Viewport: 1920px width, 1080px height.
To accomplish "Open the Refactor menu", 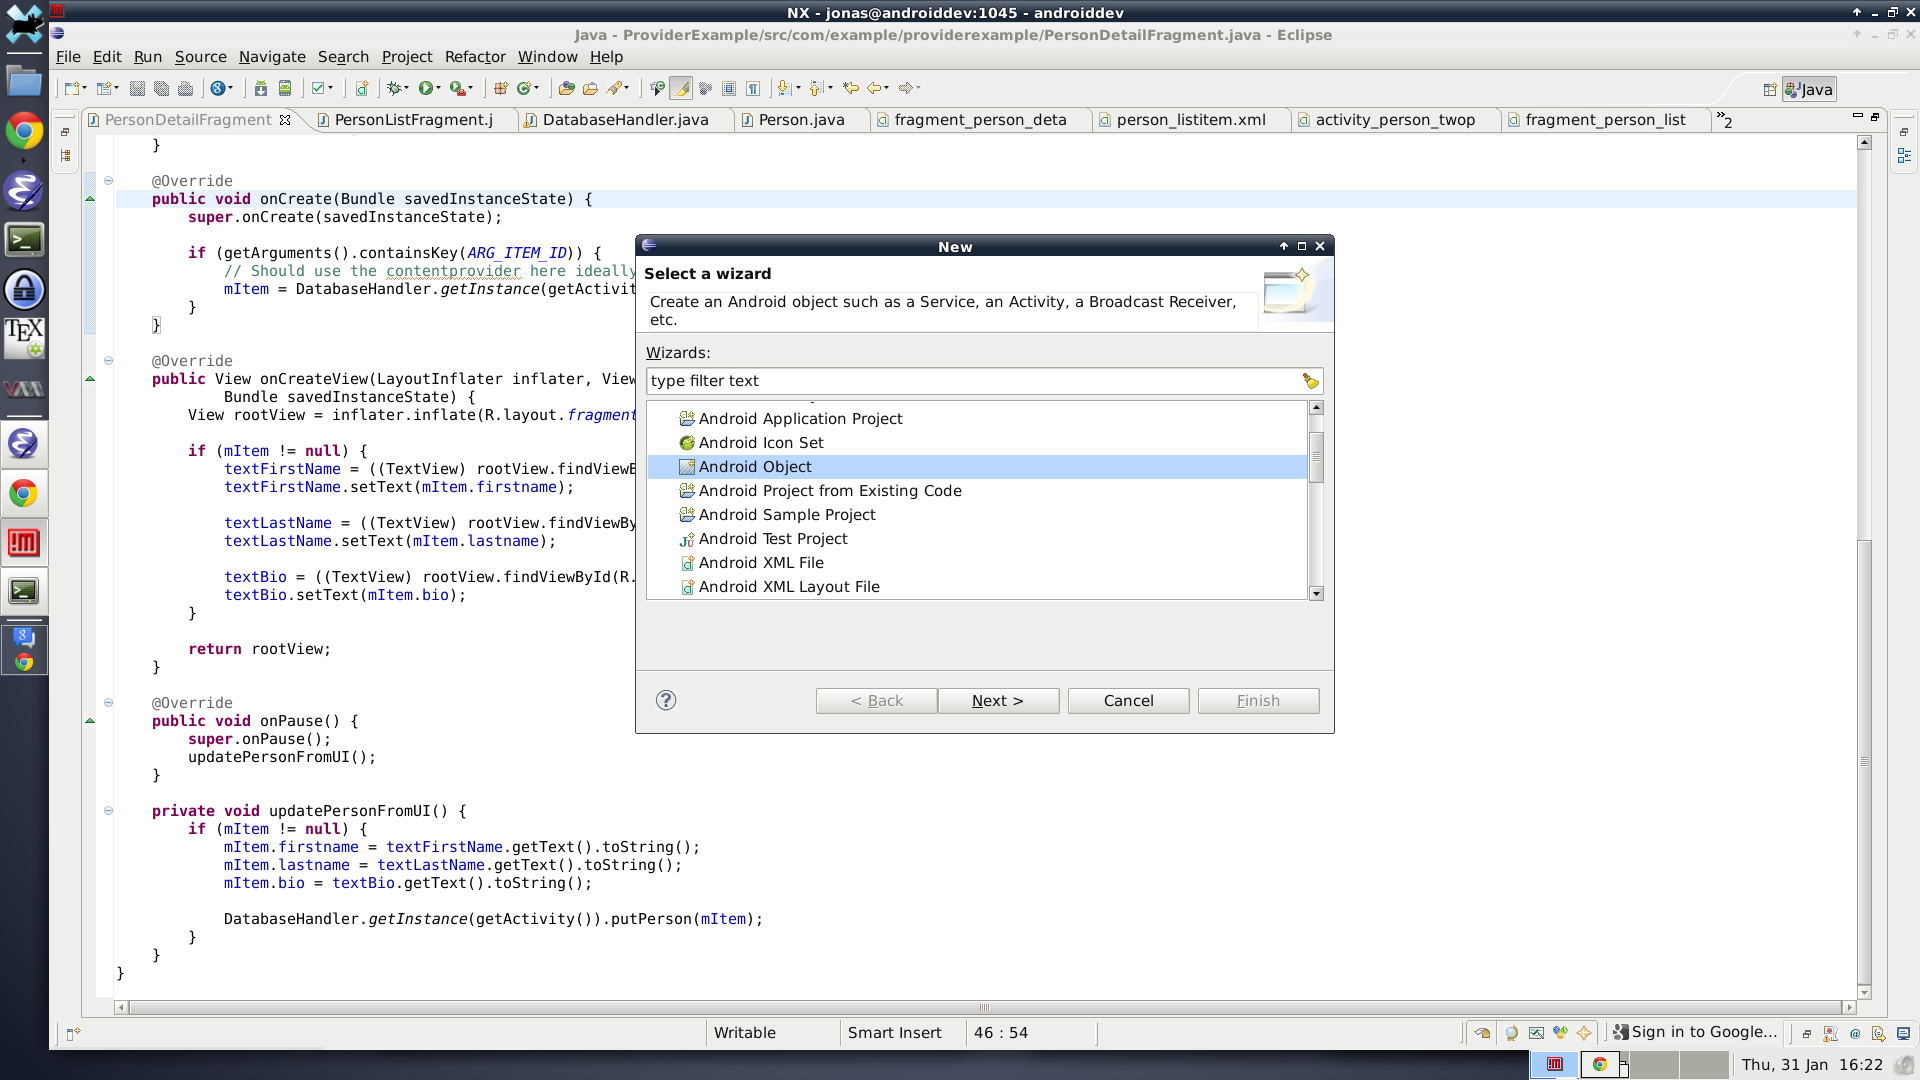I will click(x=475, y=57).
